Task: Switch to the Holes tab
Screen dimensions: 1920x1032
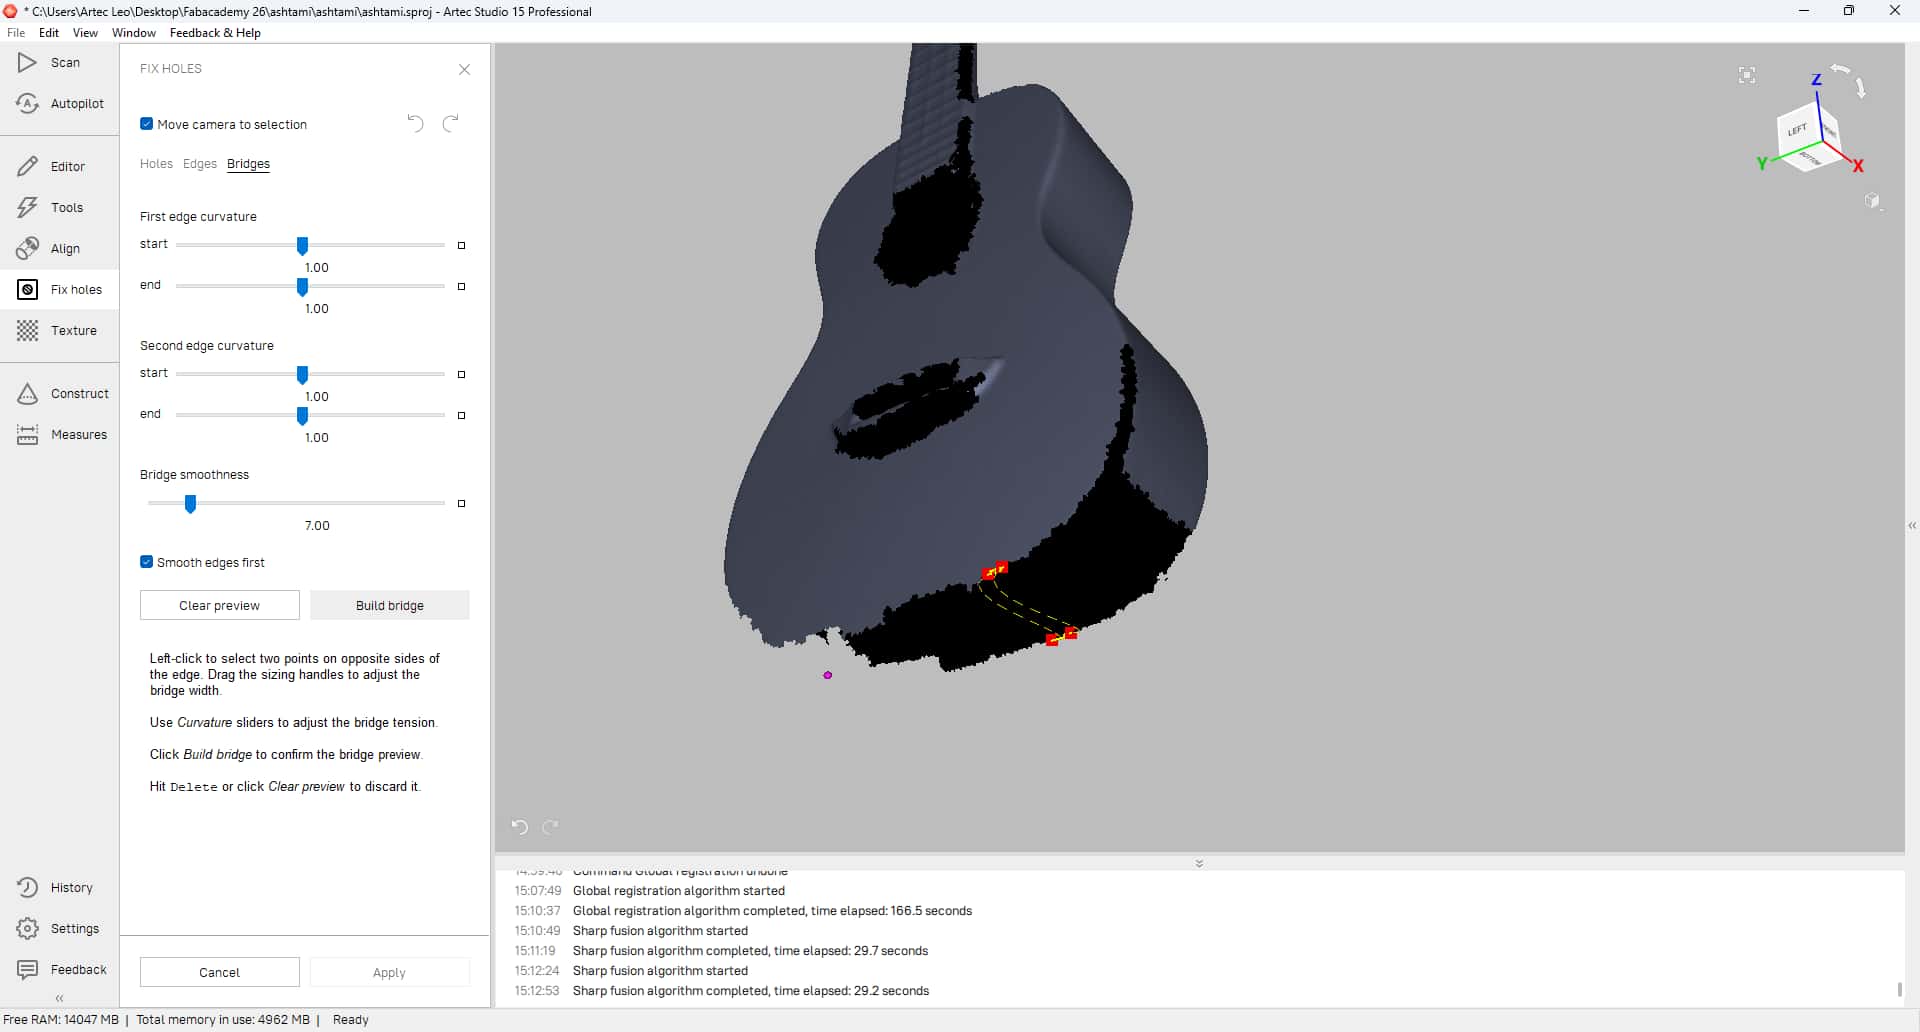Action: [x=156, y=164]
